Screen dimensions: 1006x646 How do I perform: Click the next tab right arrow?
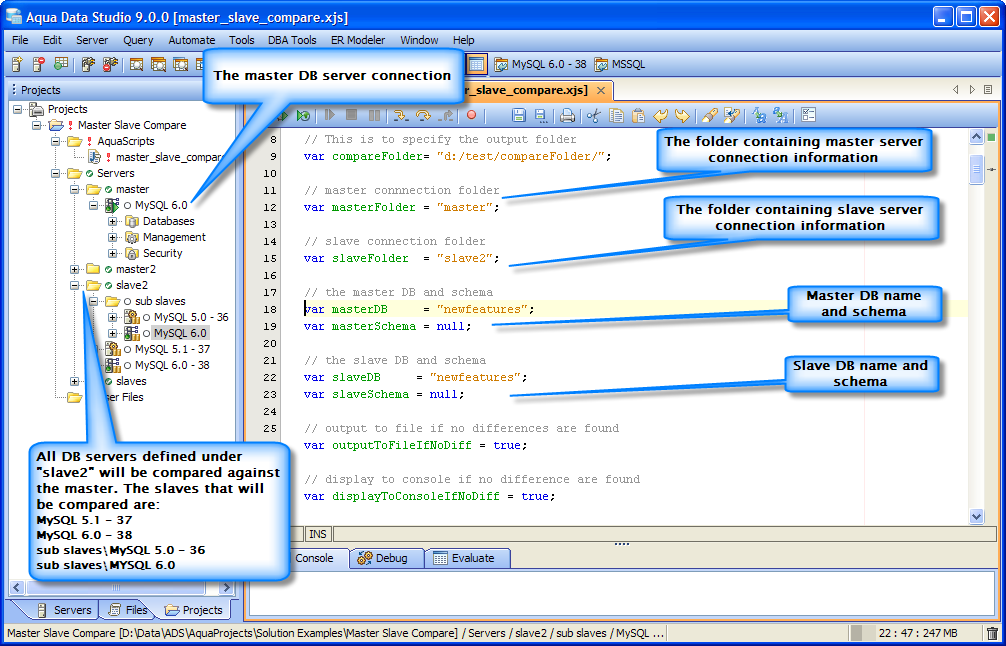click(972, 90)
